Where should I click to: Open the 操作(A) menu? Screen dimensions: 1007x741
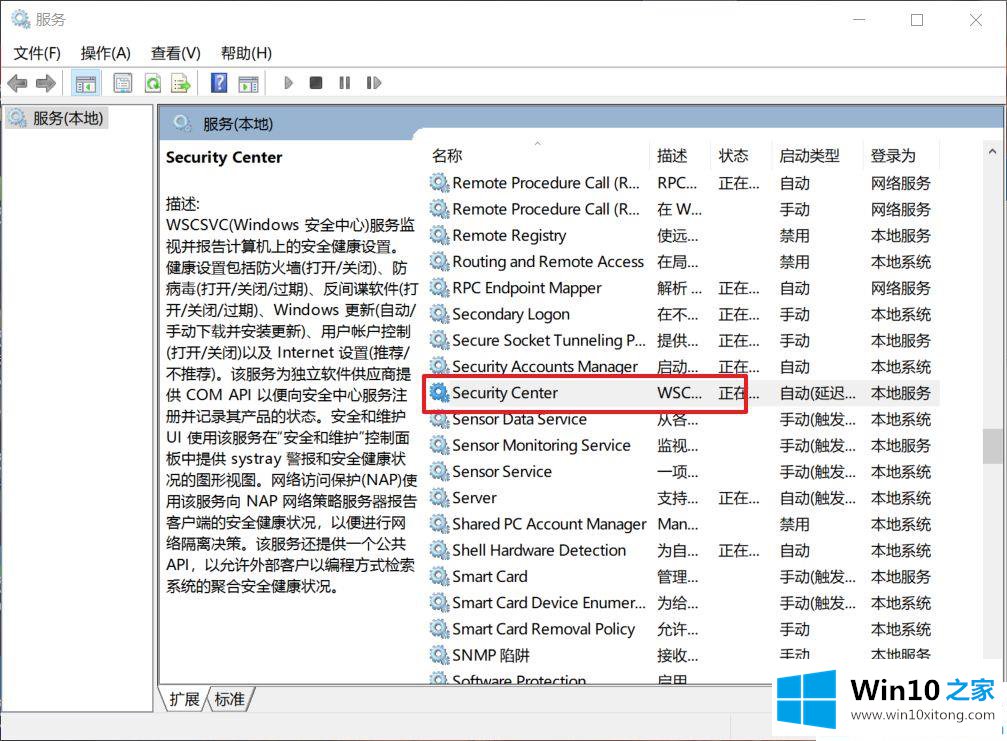(105, 53)
